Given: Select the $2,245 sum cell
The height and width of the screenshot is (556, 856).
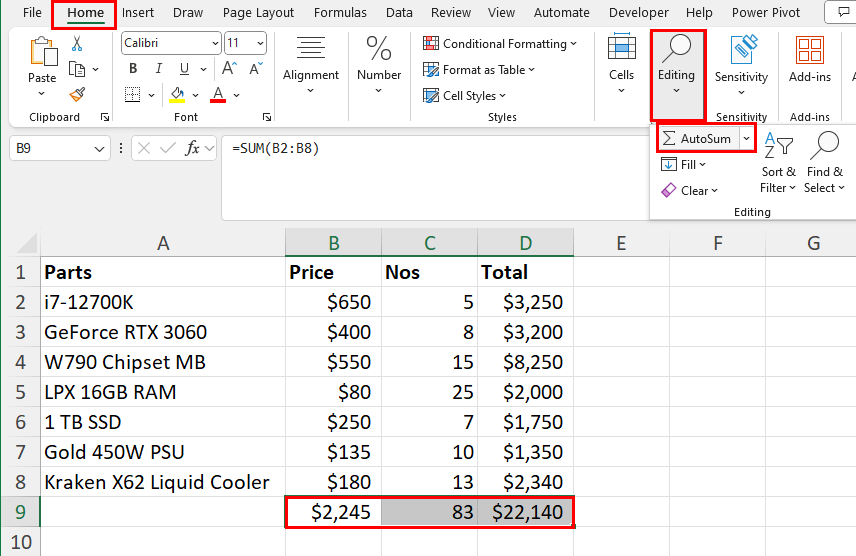Looking at the screenshot, I should tap(334, 512).
